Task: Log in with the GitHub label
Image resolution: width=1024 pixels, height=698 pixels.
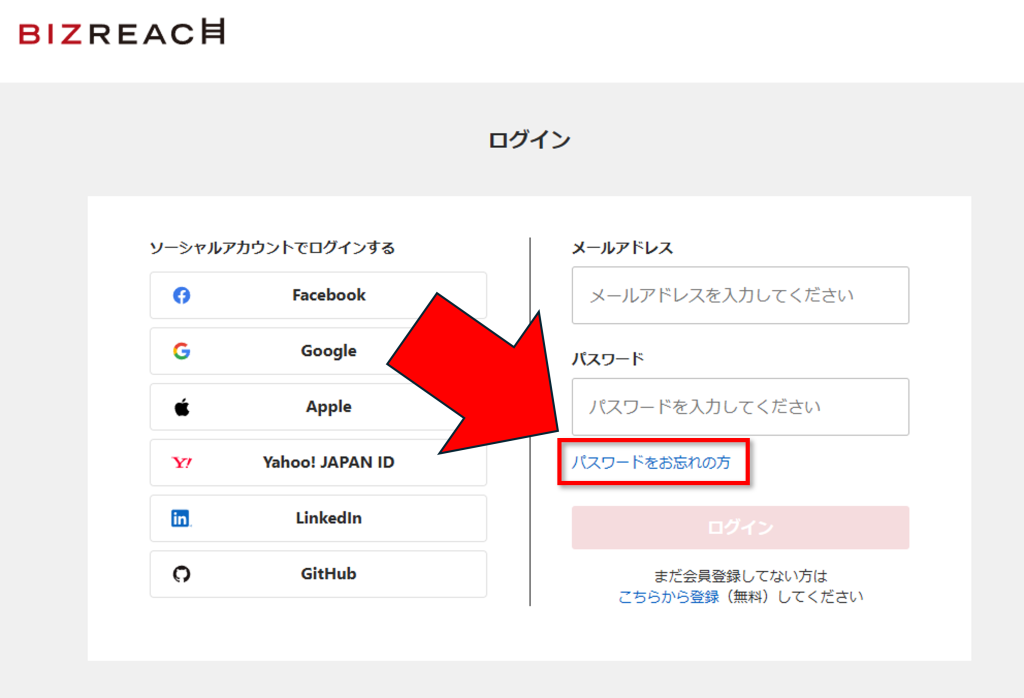Action: pyautogui.click(x=328, y=574)
